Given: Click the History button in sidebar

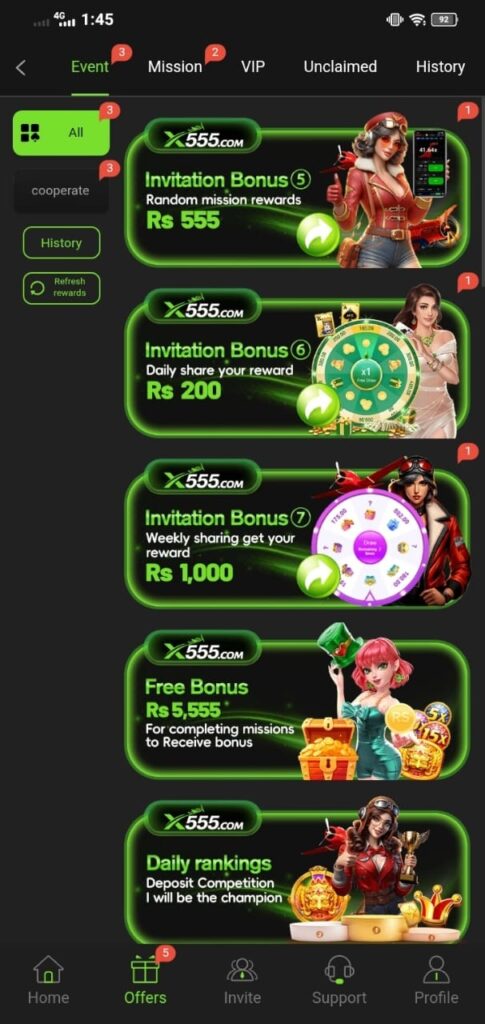Looking at the screenshot, I should [x=61, y=243].
